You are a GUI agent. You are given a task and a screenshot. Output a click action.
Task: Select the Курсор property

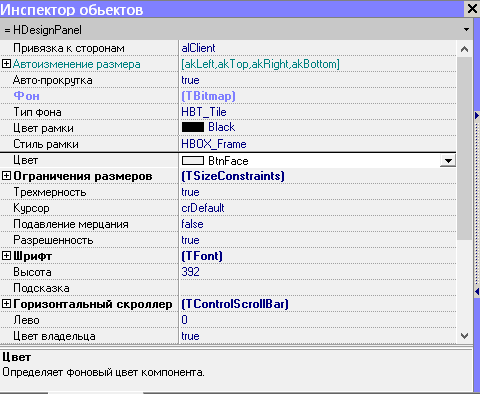[x=31, y=208]
